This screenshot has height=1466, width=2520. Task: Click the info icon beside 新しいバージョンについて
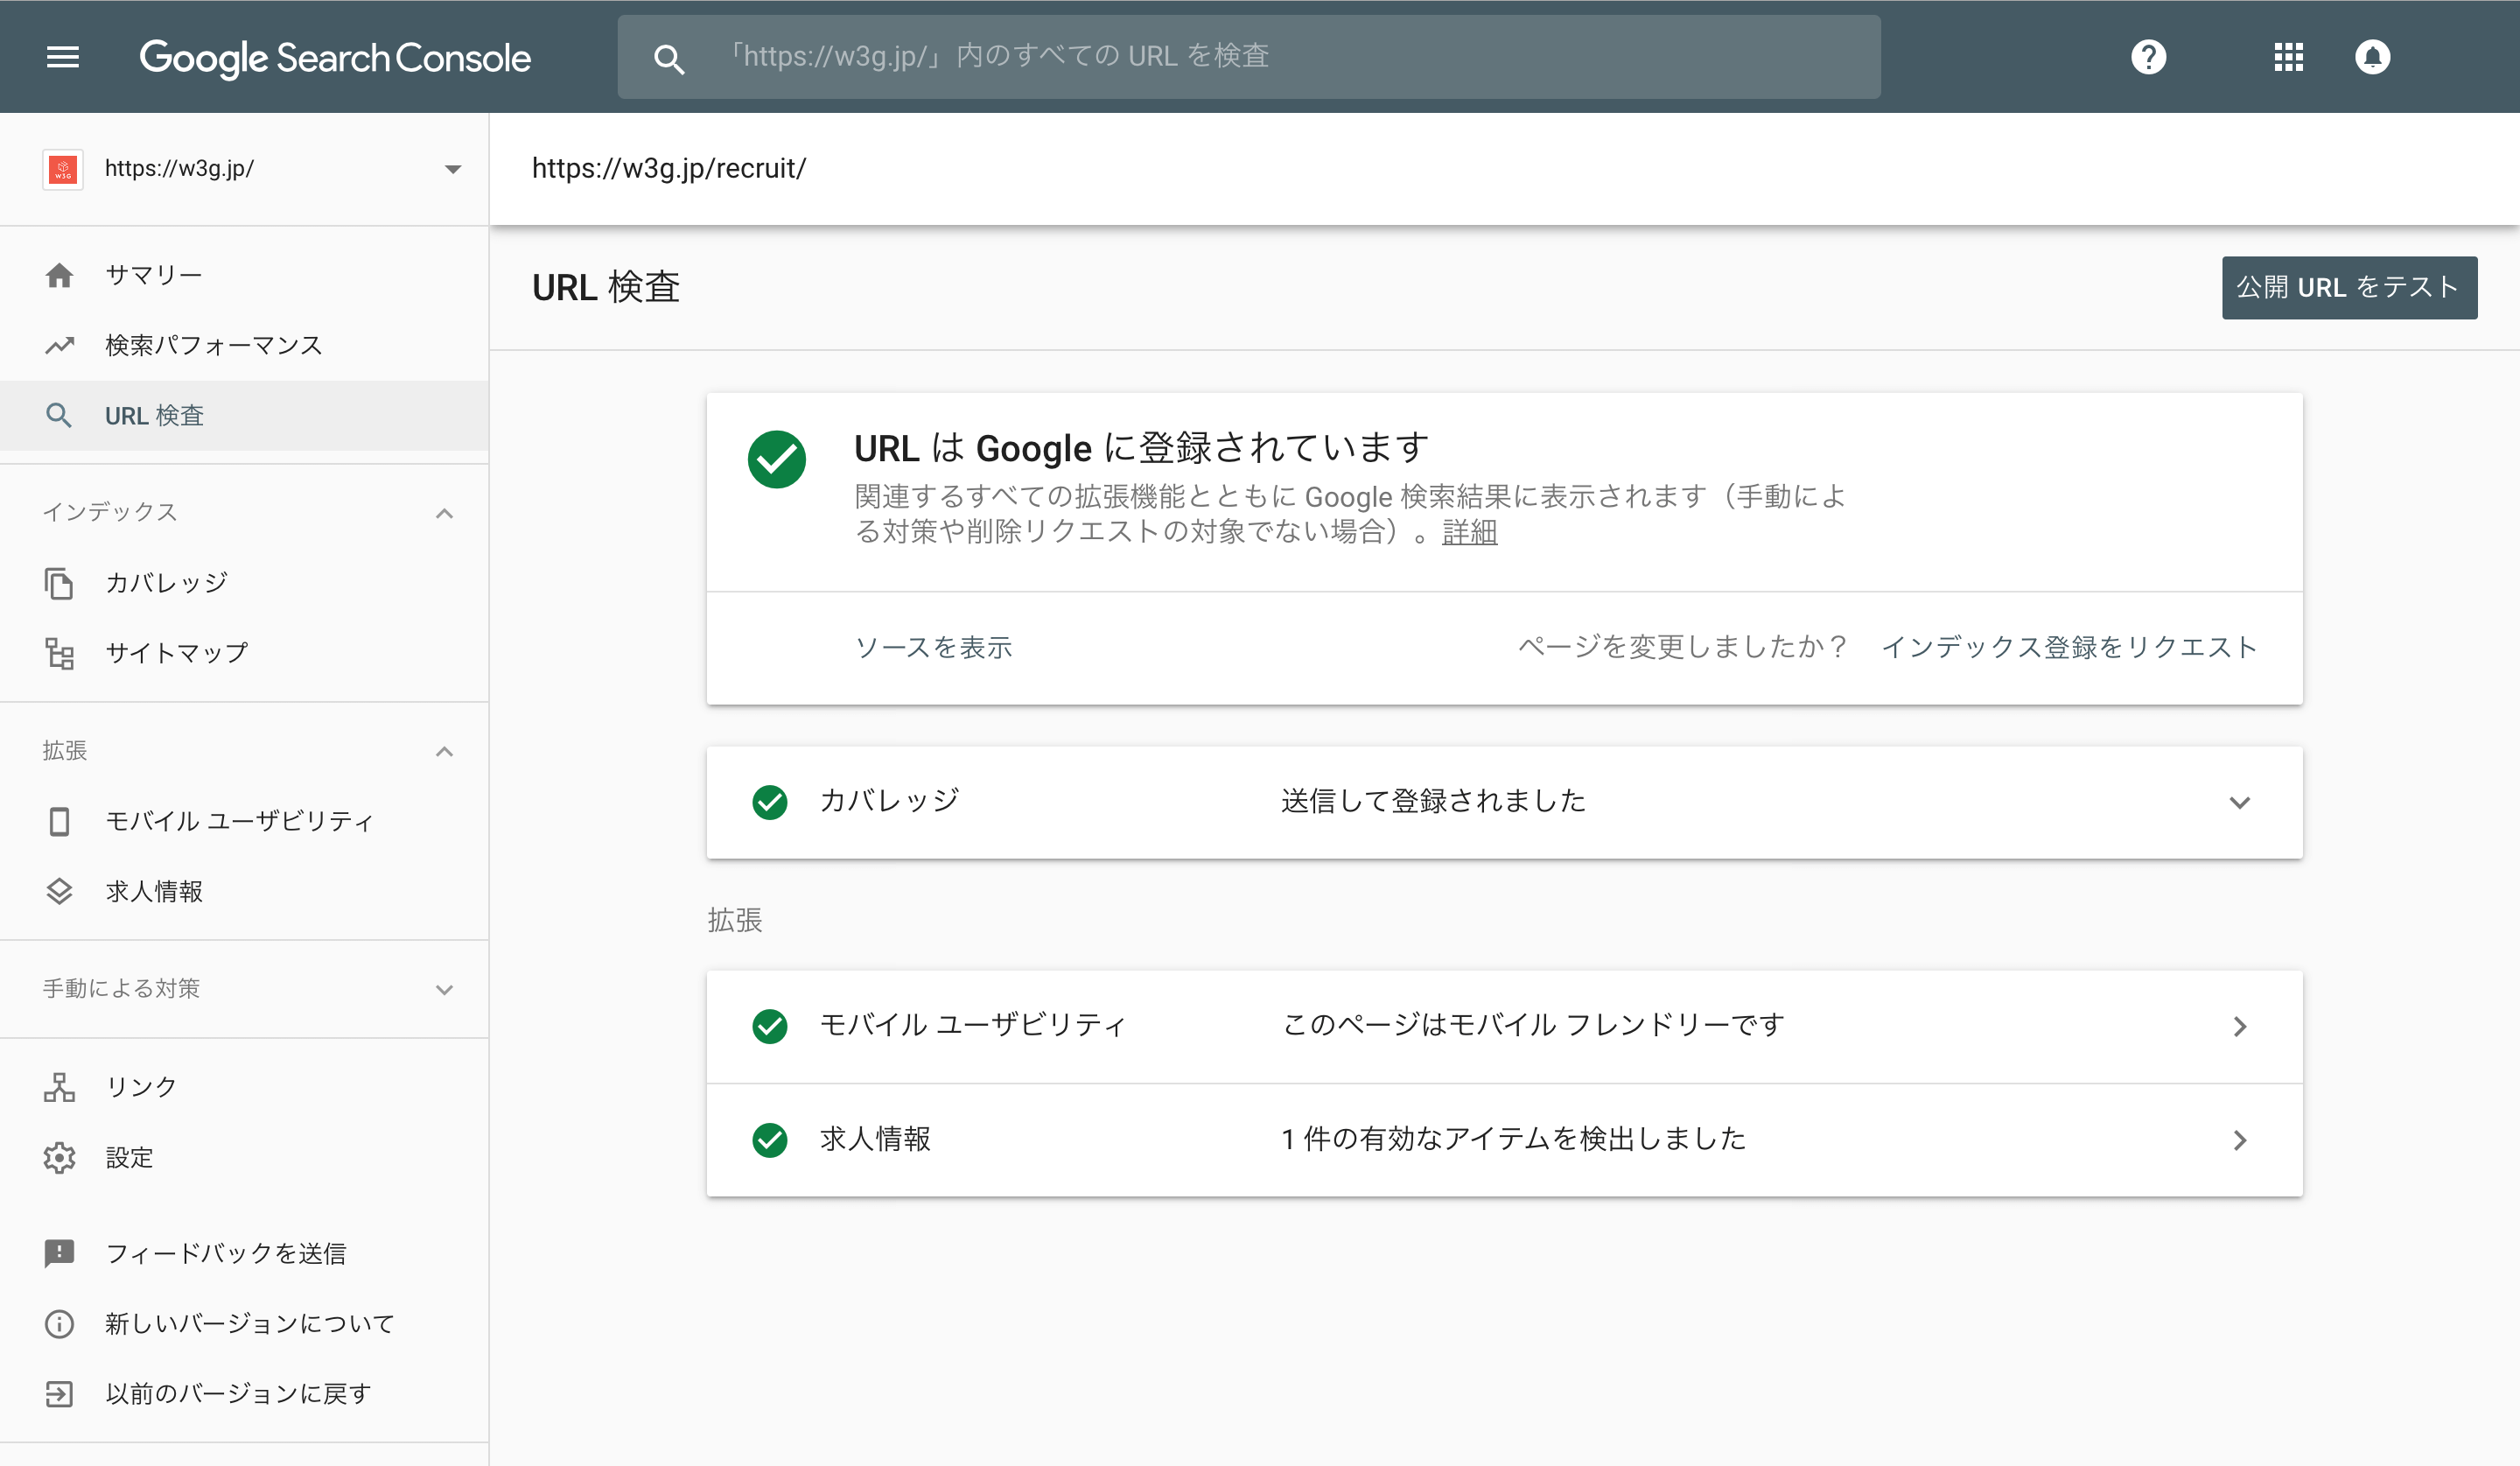[59, 1323]
